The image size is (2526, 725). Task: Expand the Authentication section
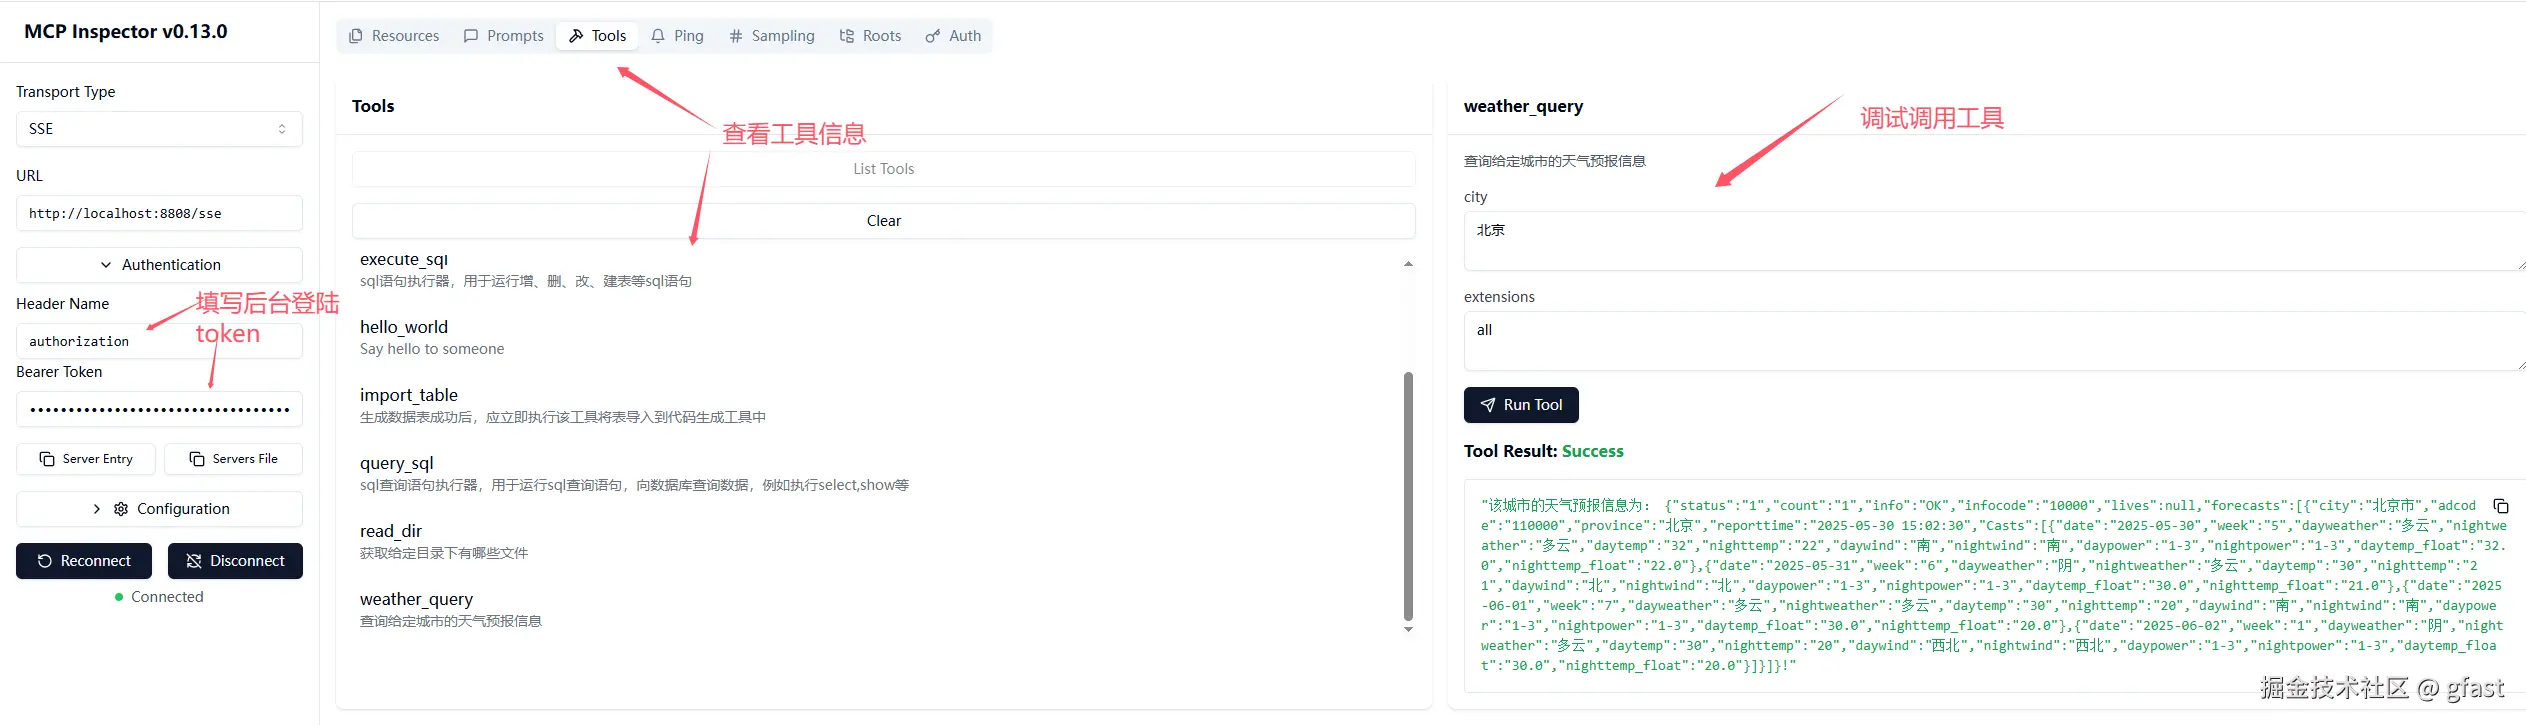click(x=159, y=265)
